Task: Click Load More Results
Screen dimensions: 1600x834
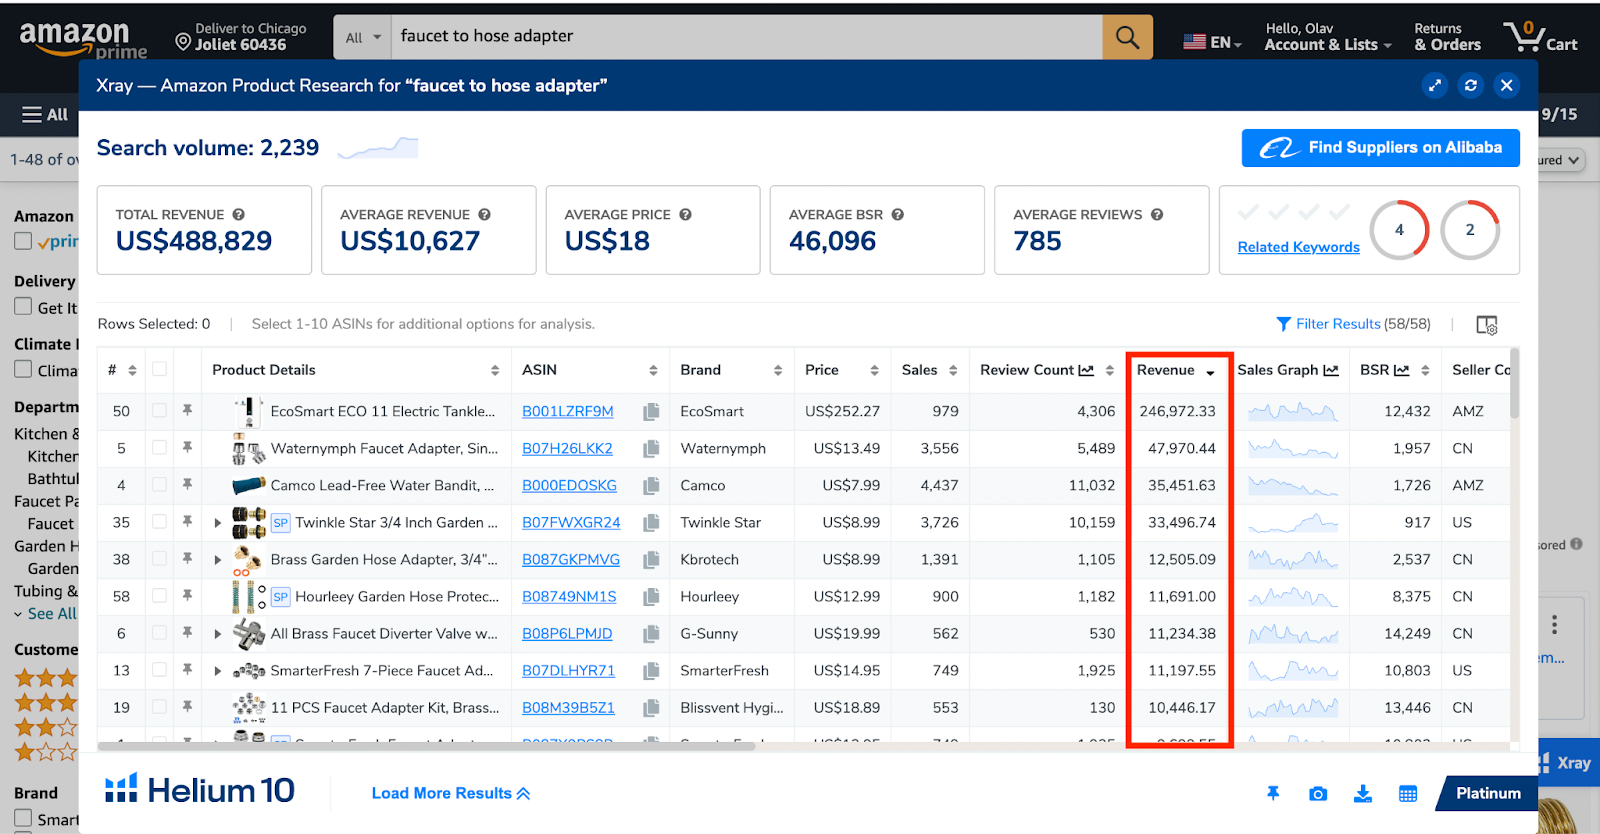Action: click(451, 793)
